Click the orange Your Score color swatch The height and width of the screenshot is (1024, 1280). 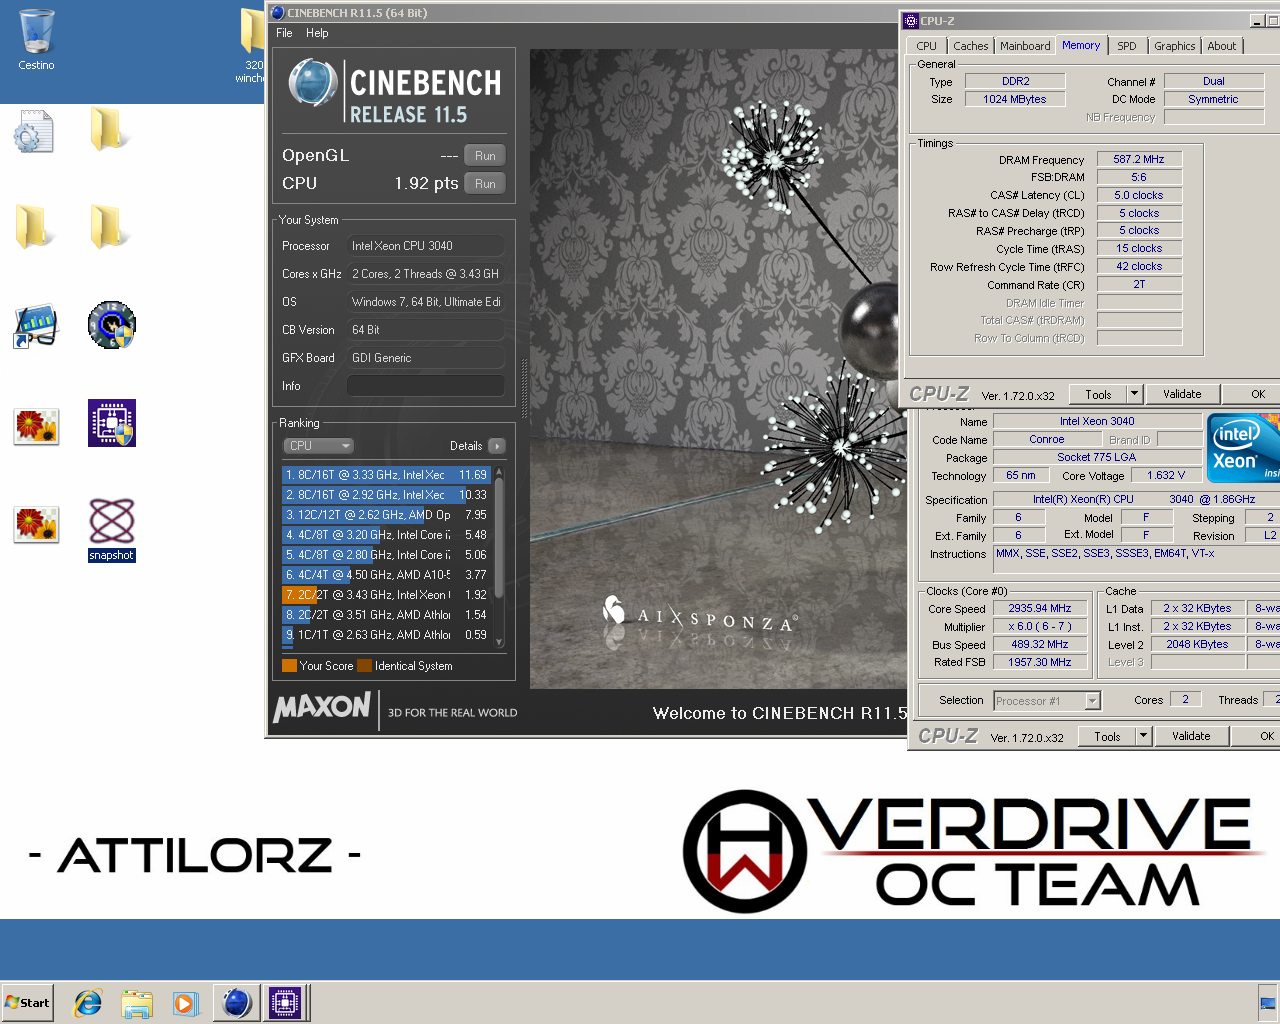(x=289, y=666)
